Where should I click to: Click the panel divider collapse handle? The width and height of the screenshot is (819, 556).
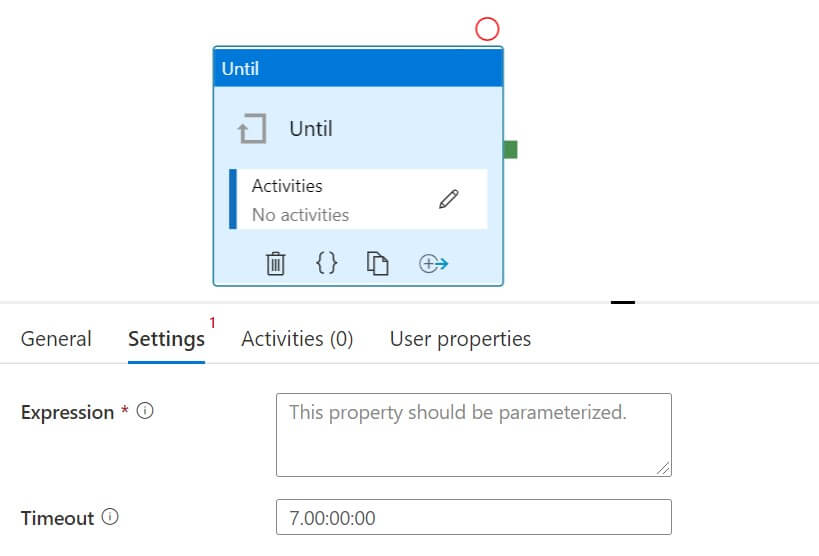click(x=623, y=301)
